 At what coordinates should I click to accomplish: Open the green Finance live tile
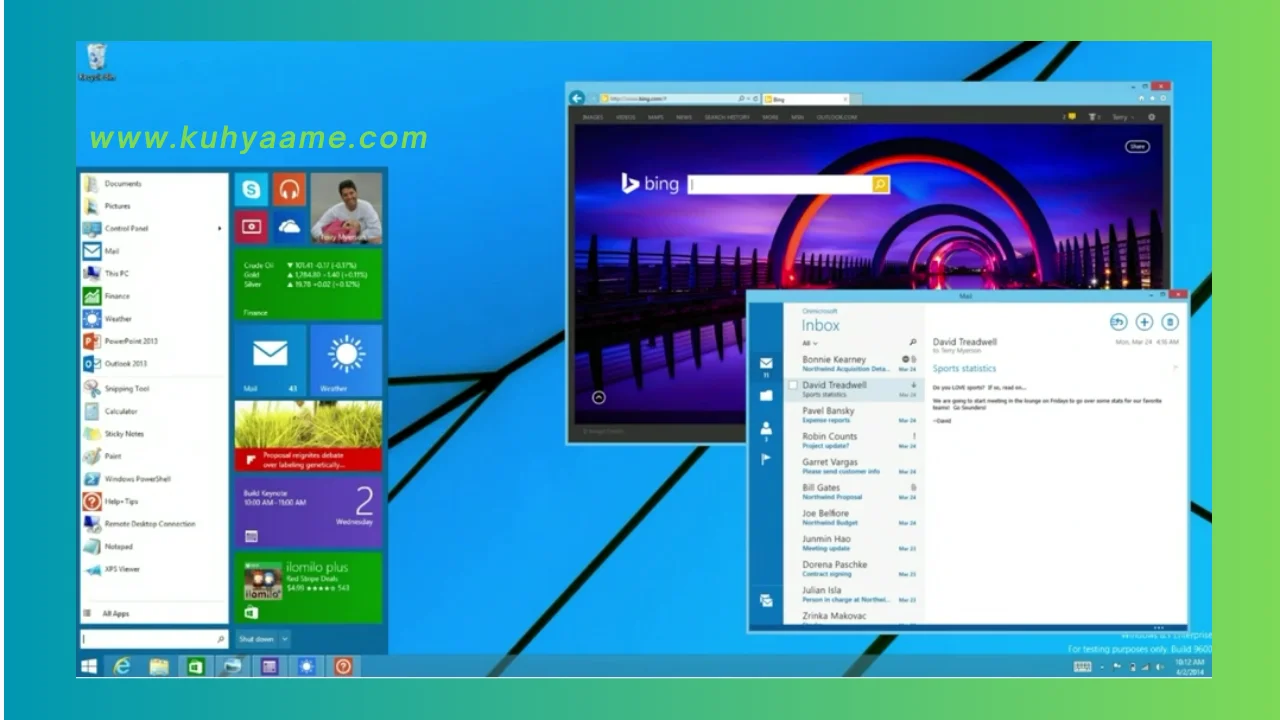tap(308, 284)
